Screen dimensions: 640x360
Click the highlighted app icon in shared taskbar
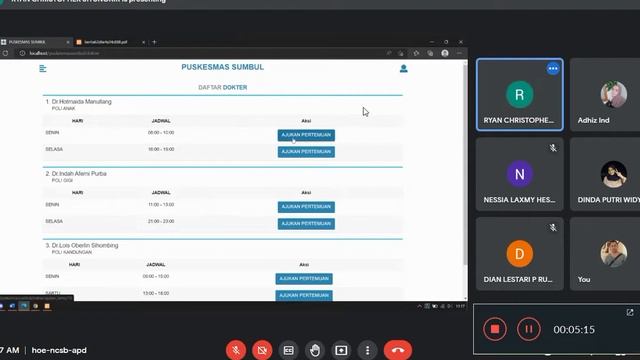[x=24, y=306]
